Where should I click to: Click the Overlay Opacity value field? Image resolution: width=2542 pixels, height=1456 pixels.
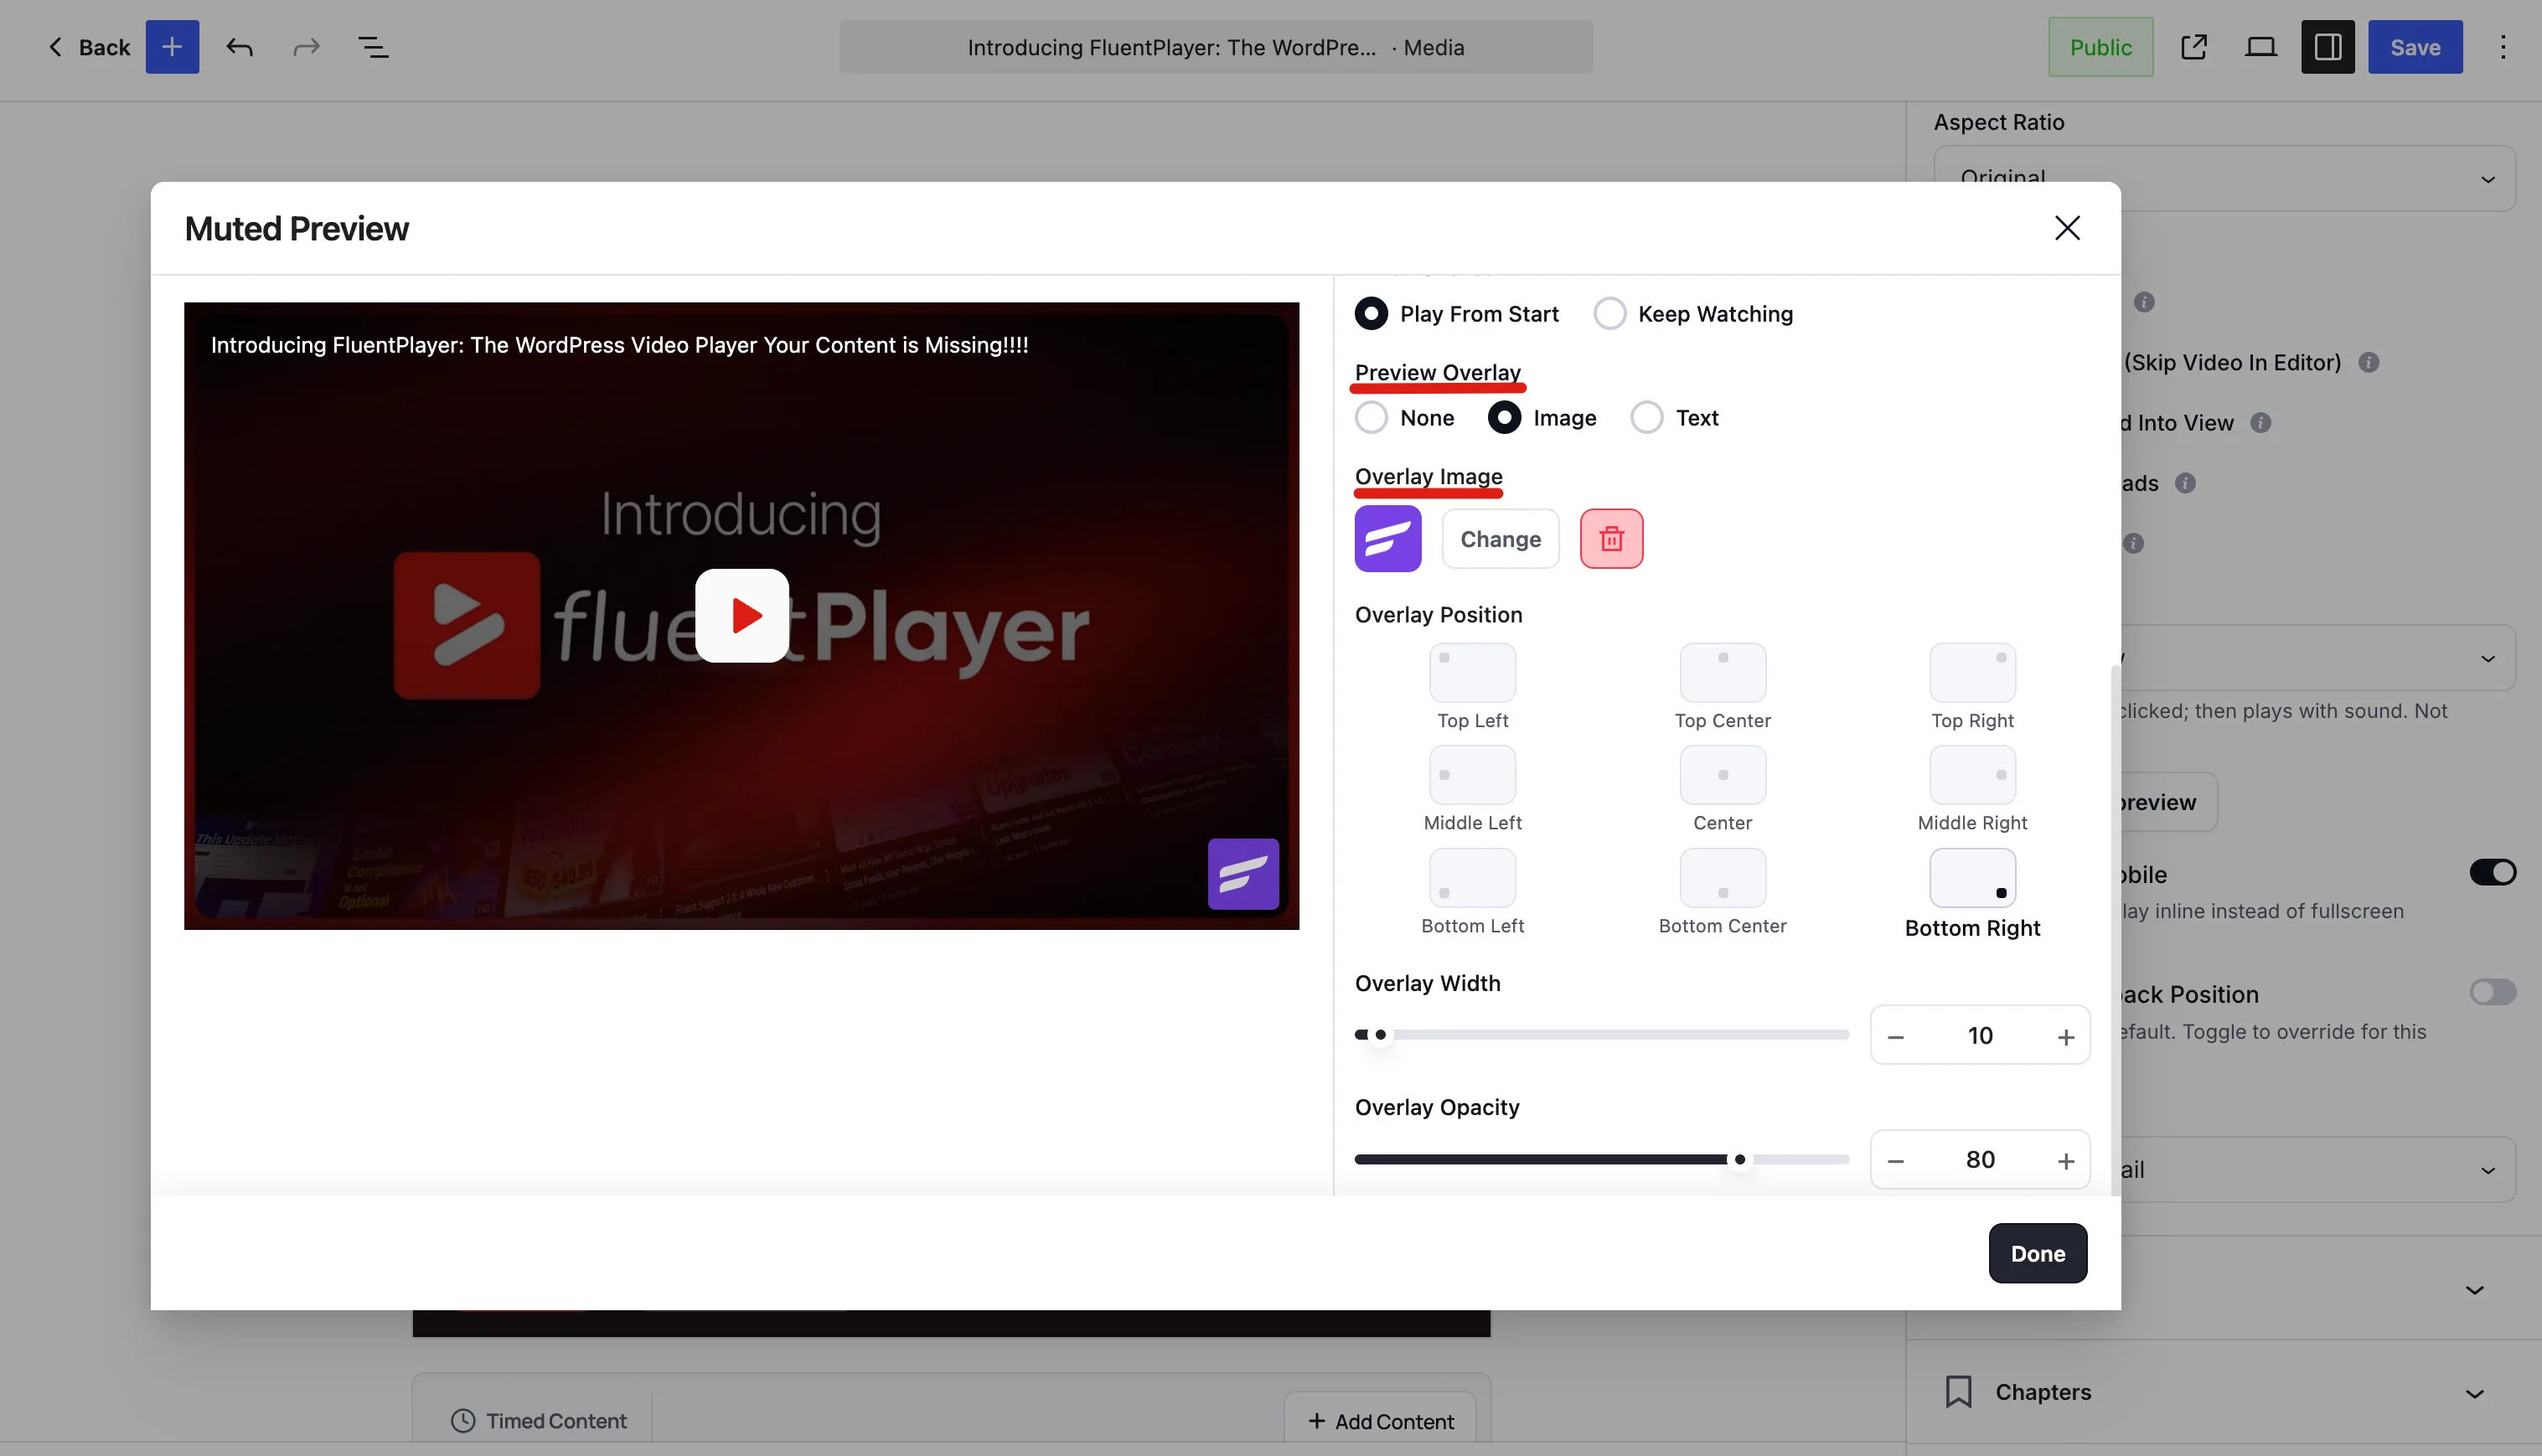tap(1980, 1159)
